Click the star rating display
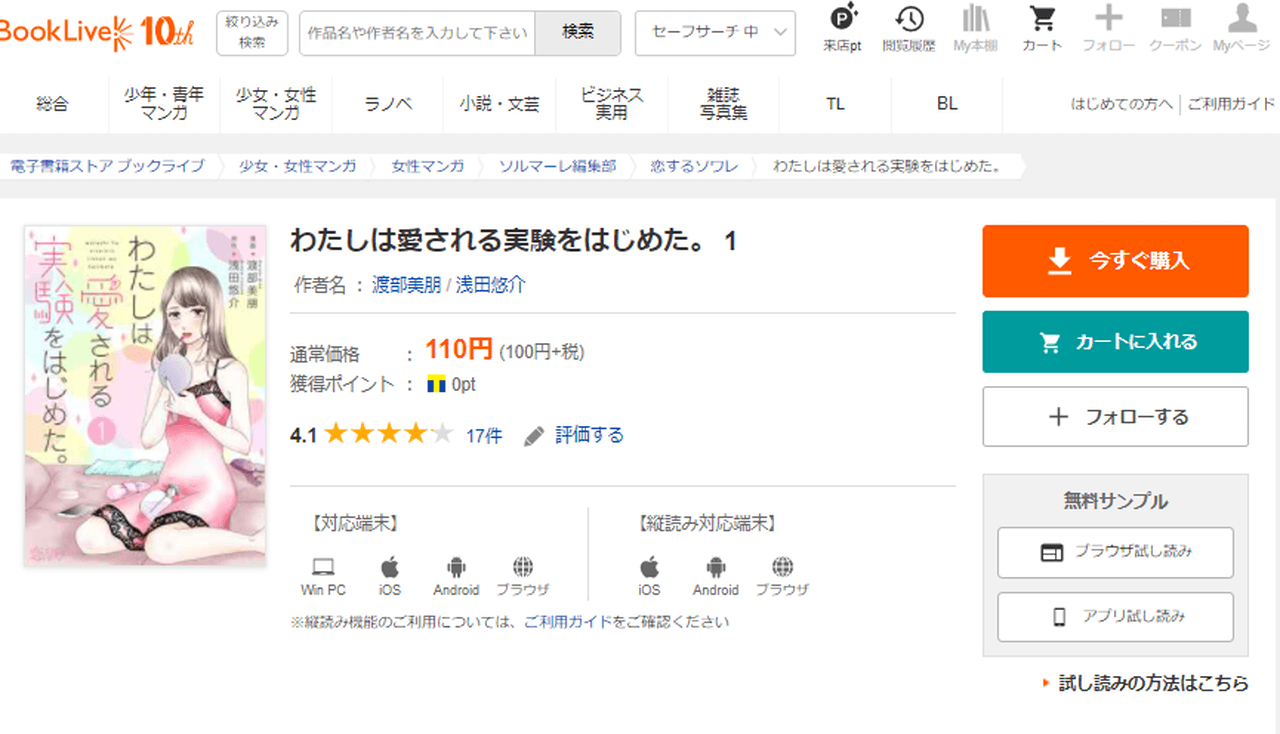 tap(388, 435)
